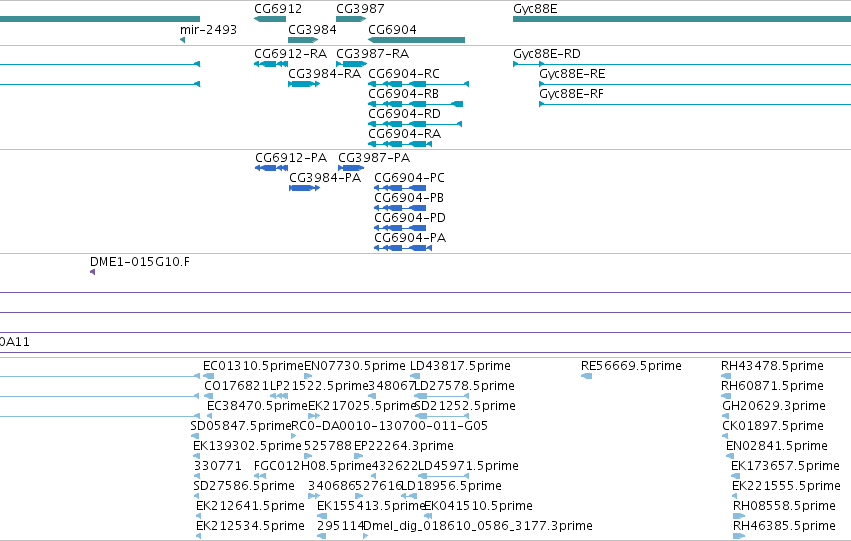Select the CG6904-PC protein label

[x=409, y=178]
